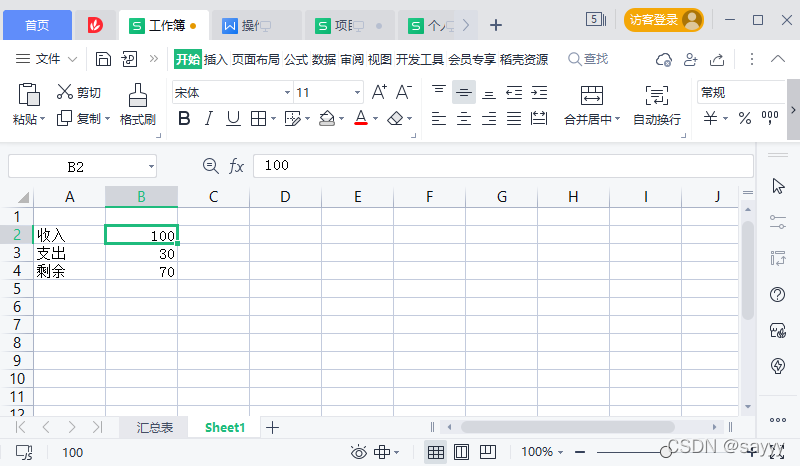Click the zoom out minus button

click(580, 452)
